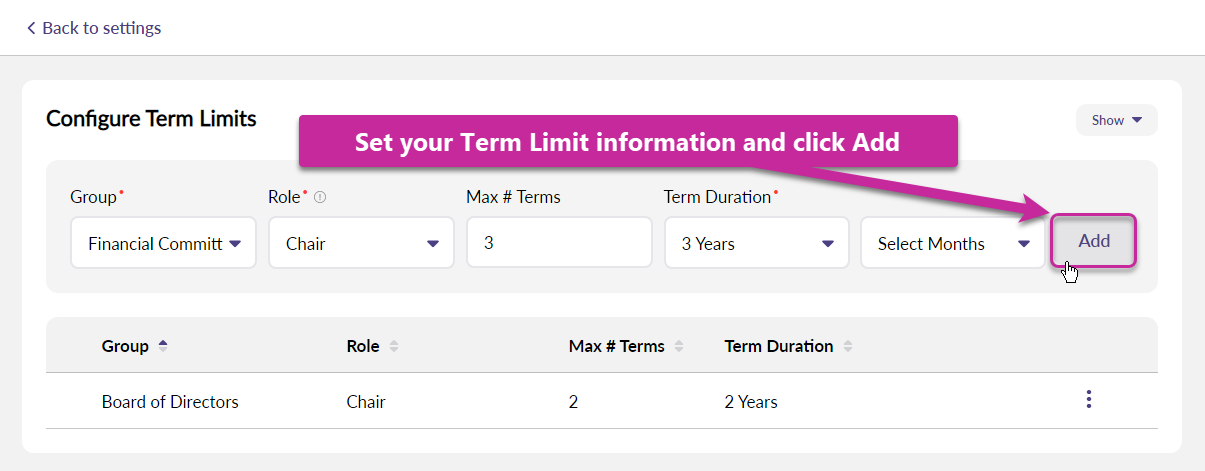Click the Role column header label

click(363, 346)
